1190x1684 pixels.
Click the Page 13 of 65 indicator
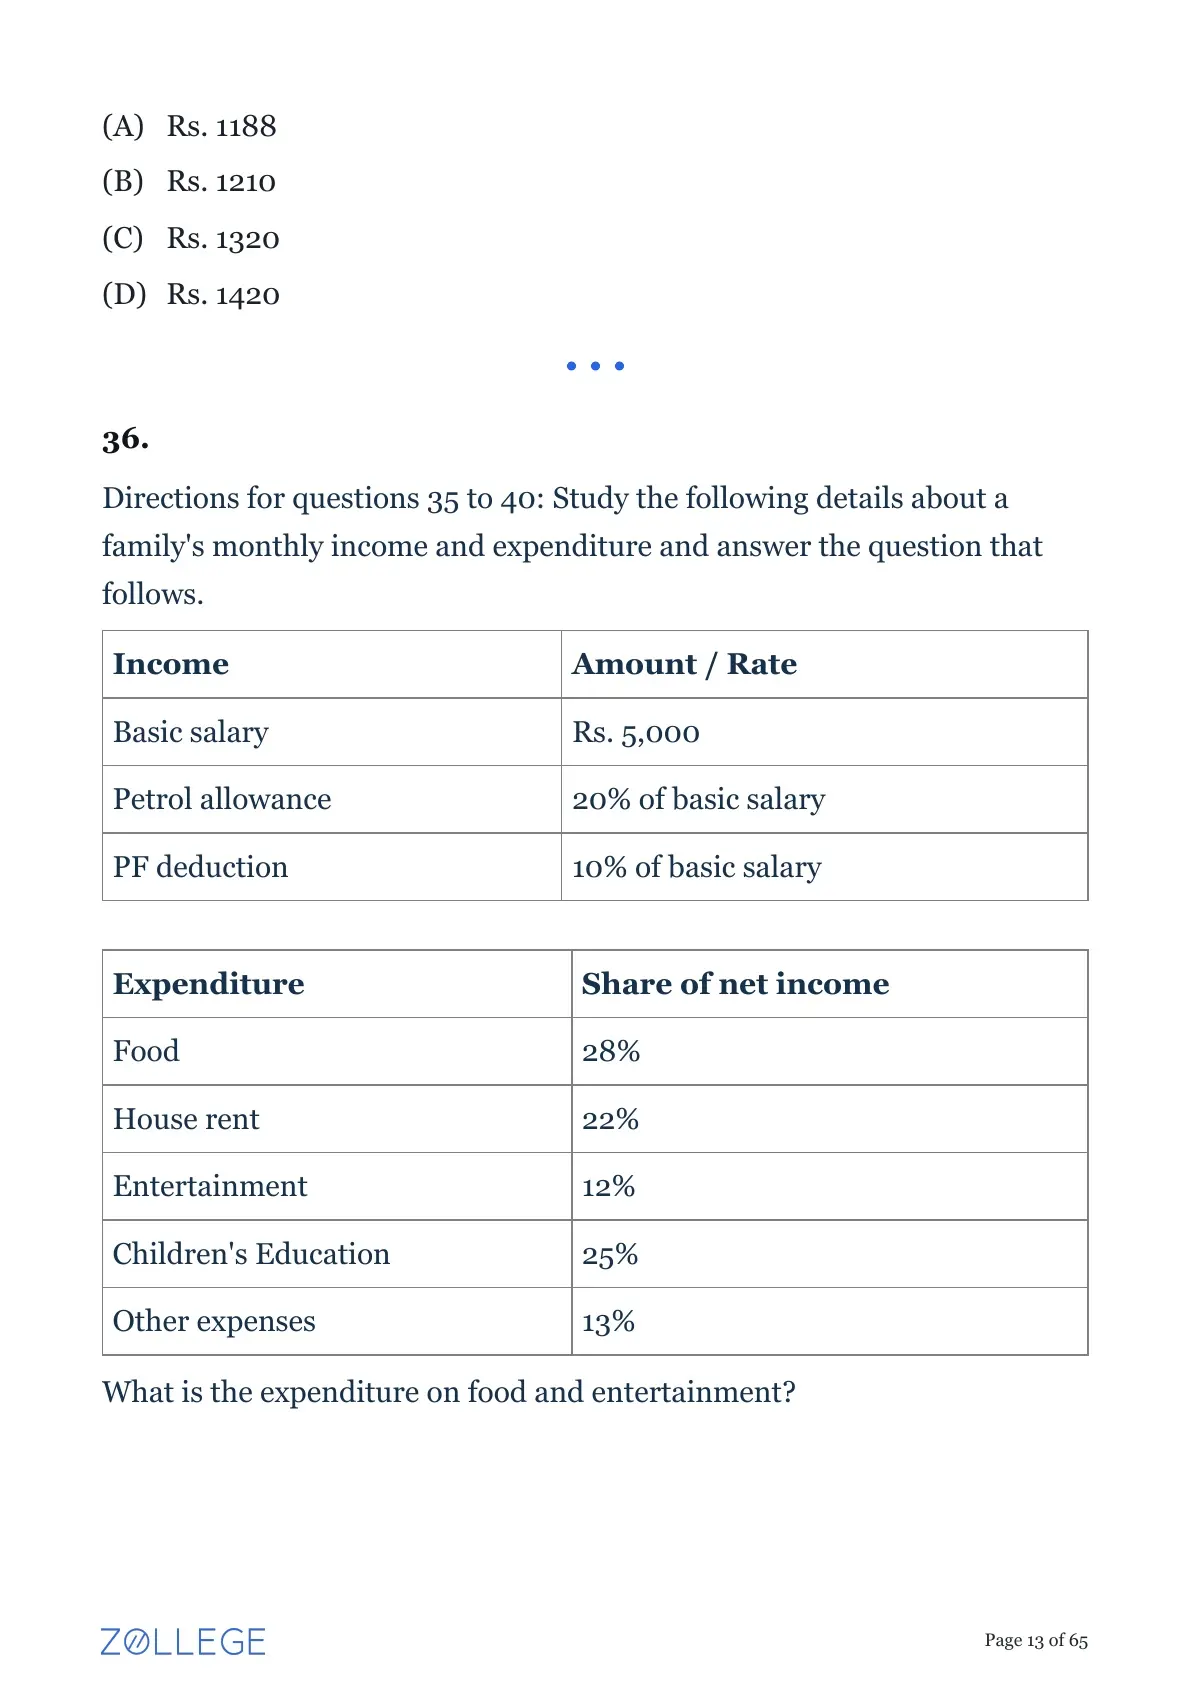click(1036, 1640)
